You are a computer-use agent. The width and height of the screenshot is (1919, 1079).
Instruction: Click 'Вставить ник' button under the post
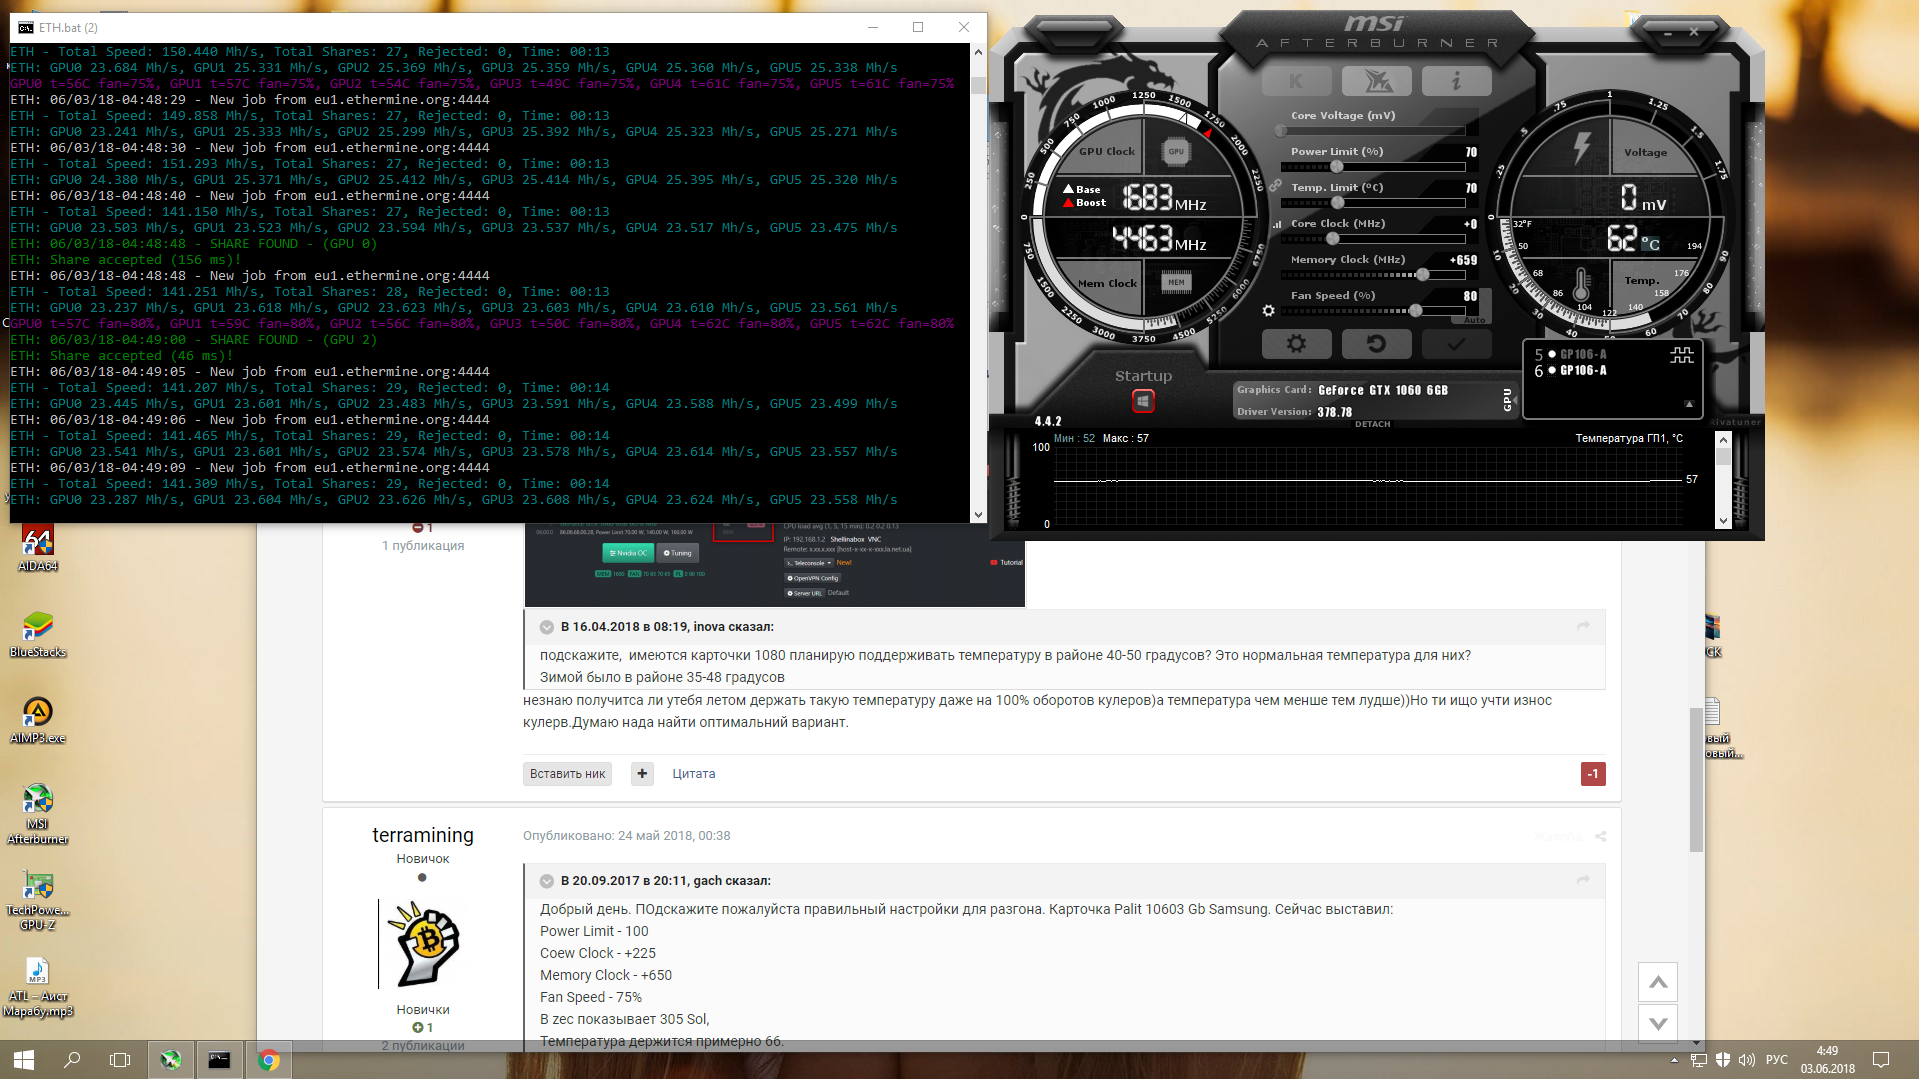(x=568, y=774)
